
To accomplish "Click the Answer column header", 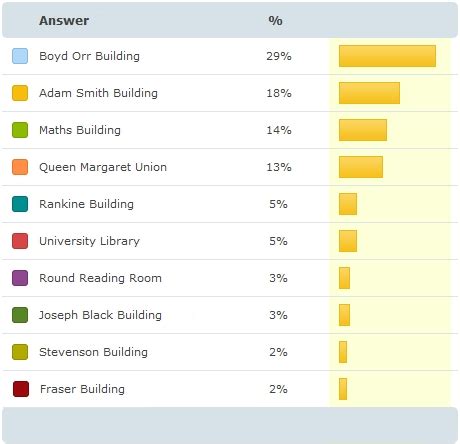I will 64,21.
